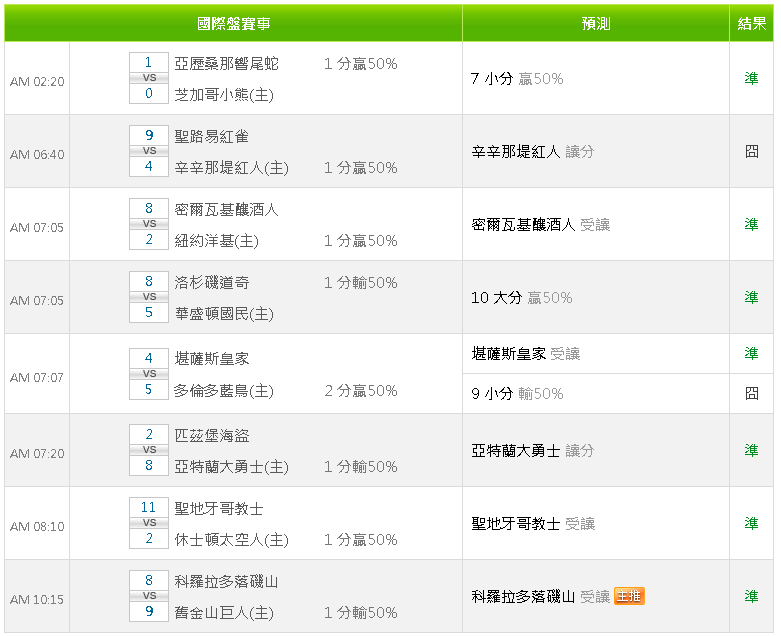The height and width of the screenshot is (636, 781).
Task: Select team 多倫多藍鳥(主)
Action: click(x=224, y=390)
